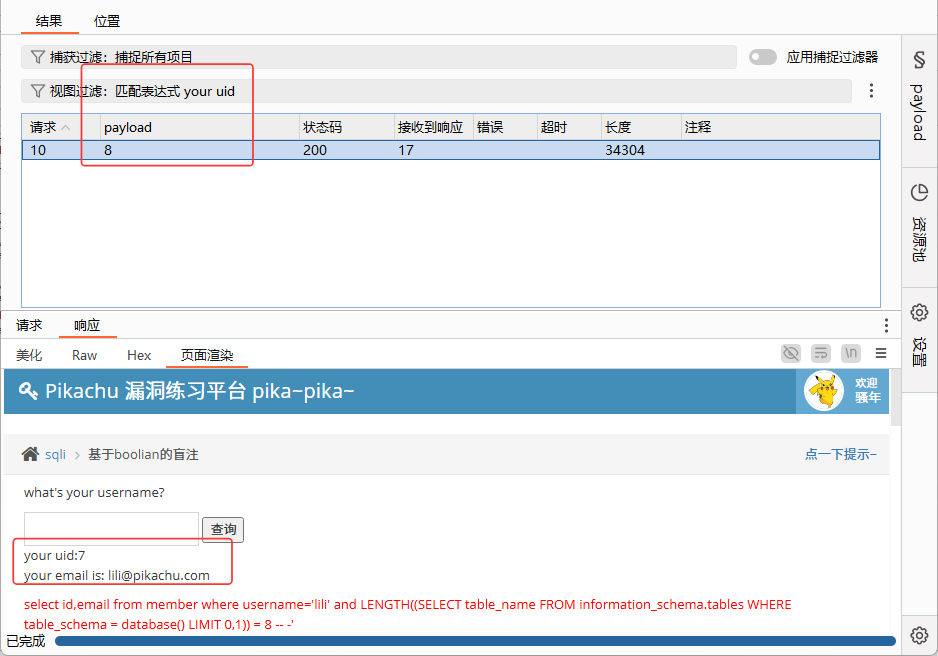Image resolution: width=938 pixels, height=656 pixels.
Task: Click the capture filter bar 捕捉所有项目
Action: point(379,57)
